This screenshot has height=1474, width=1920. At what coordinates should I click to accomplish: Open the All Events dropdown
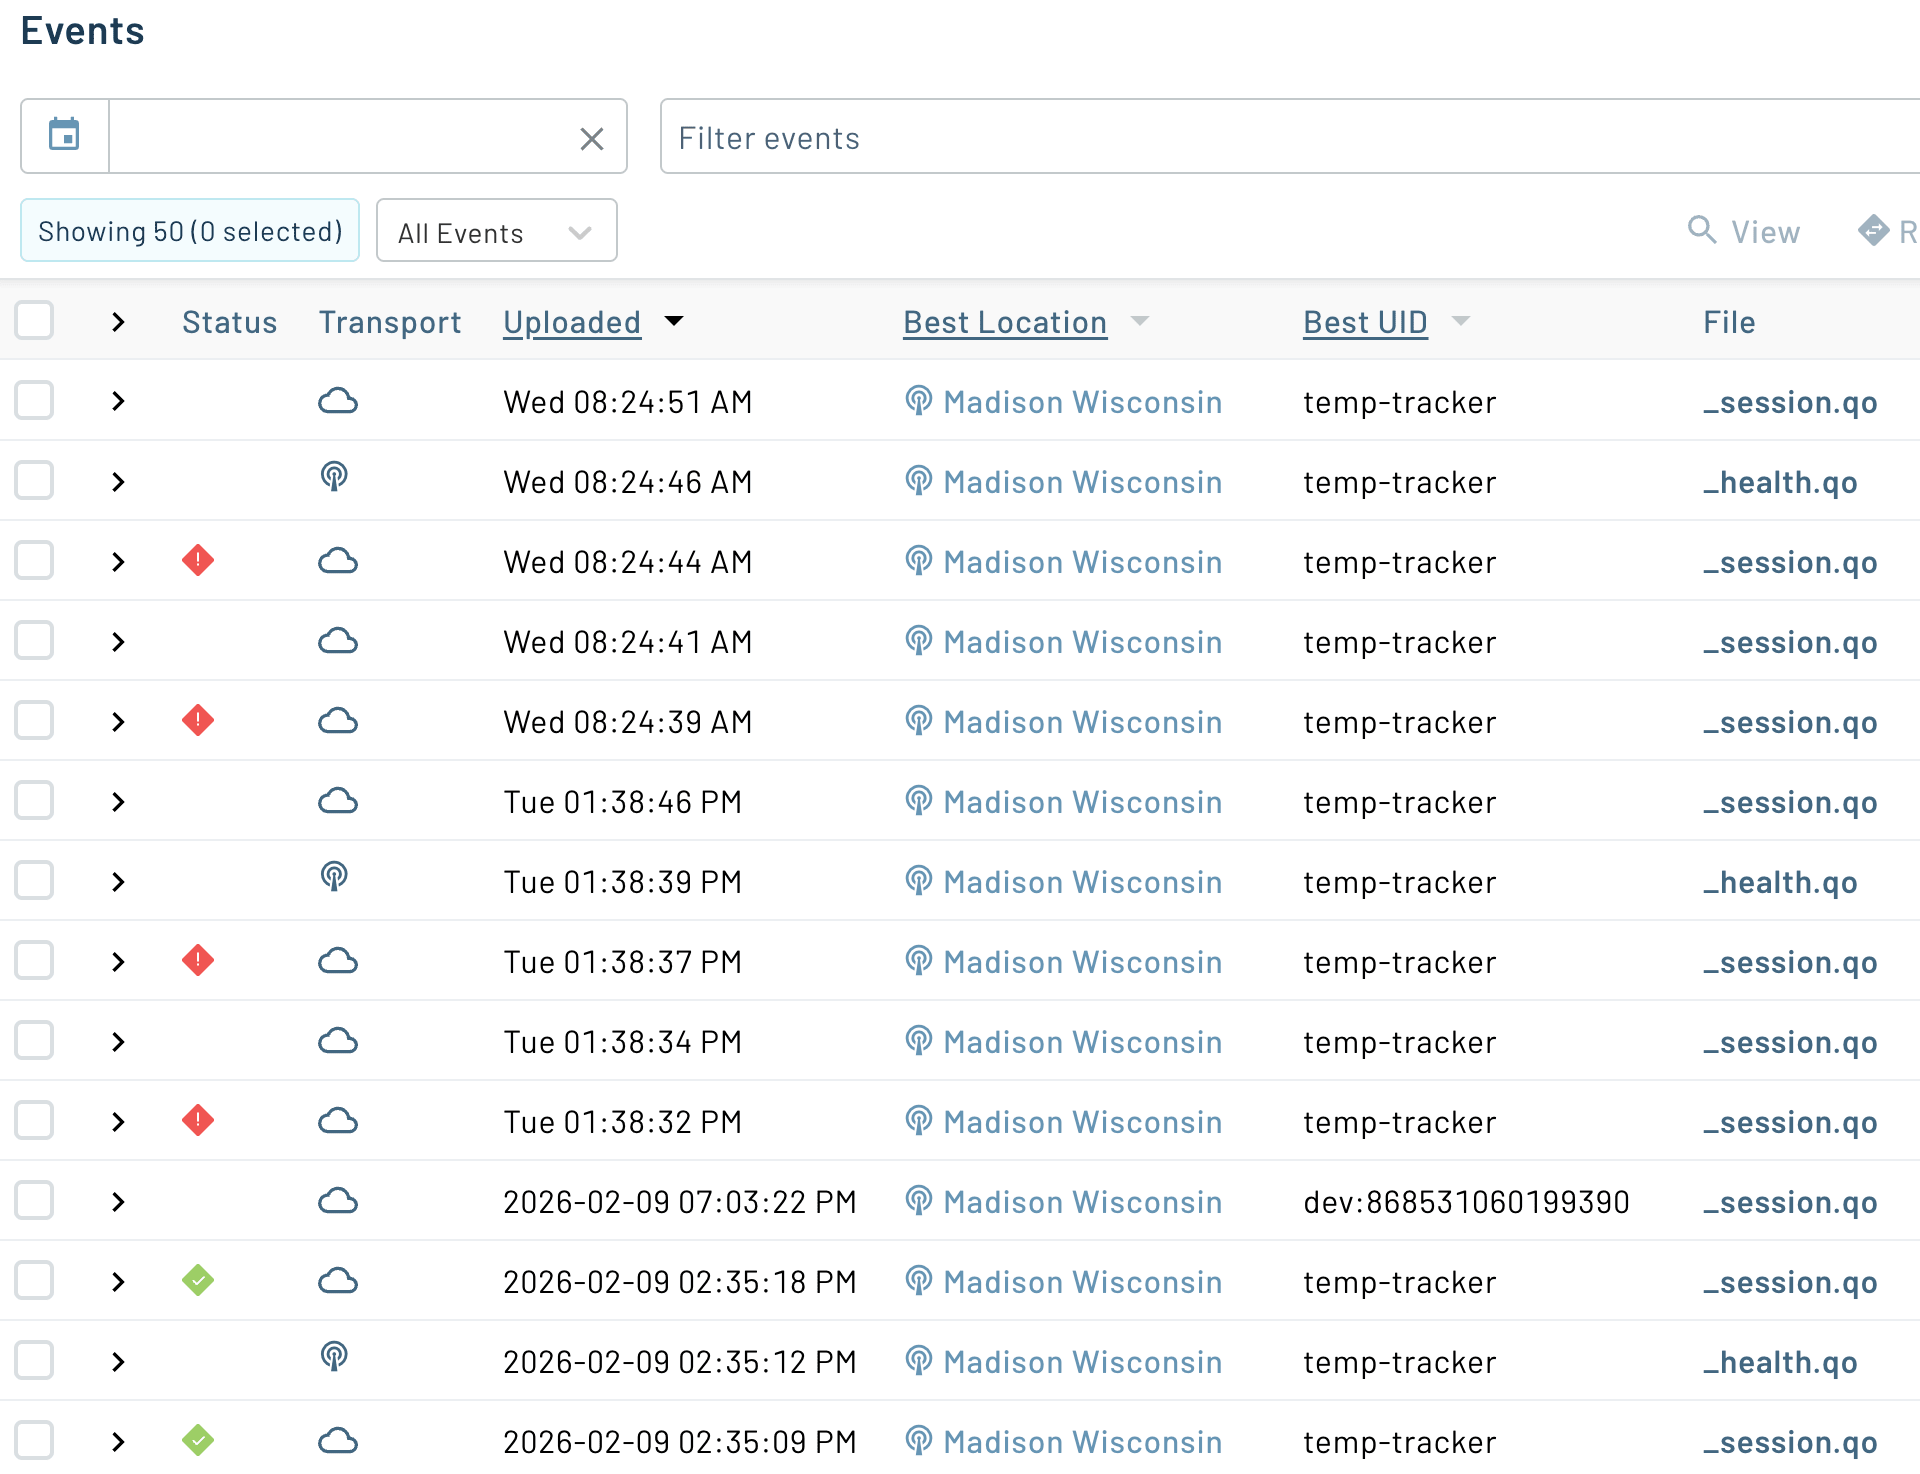pos(497,231)
